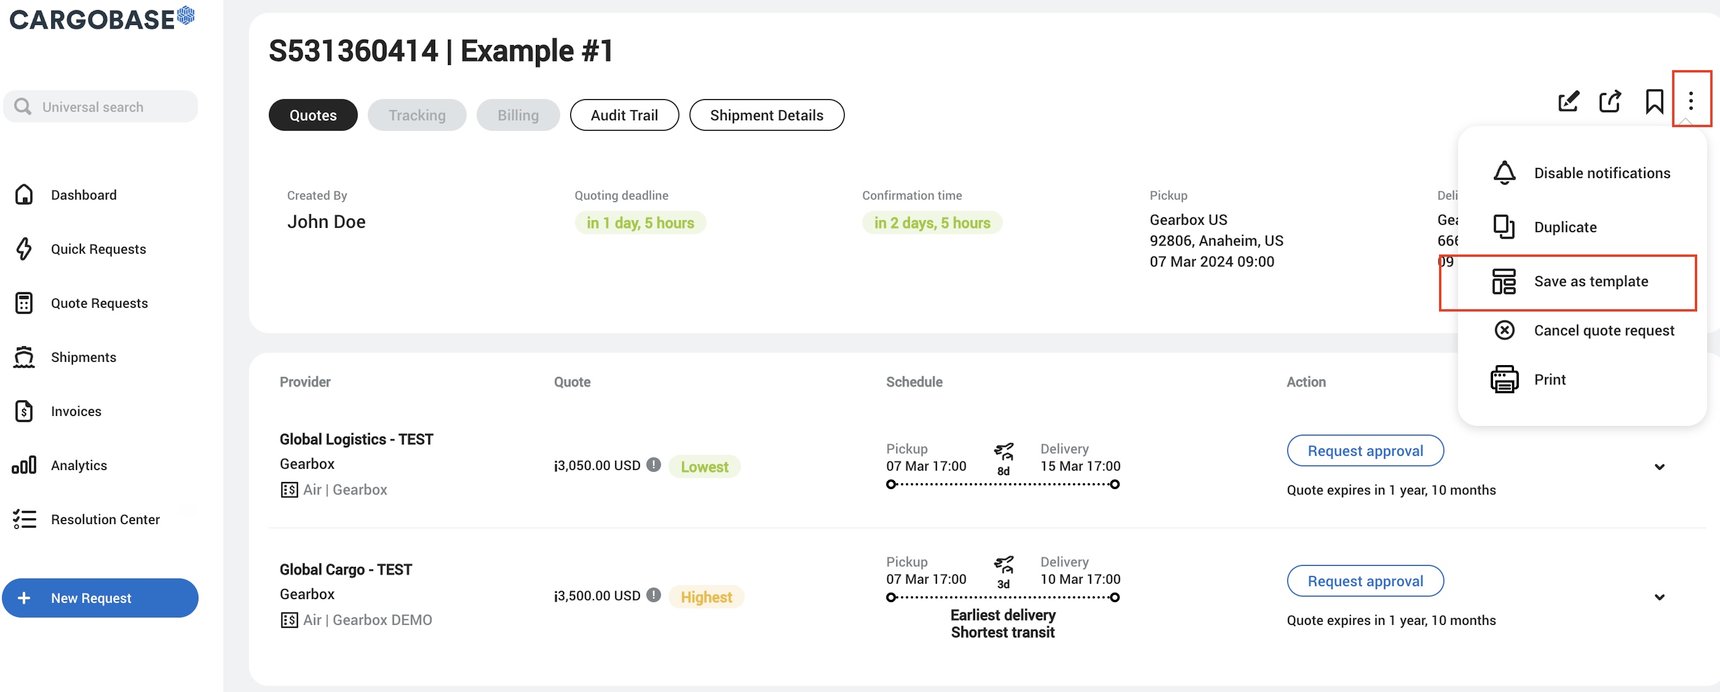Click the Universal search field
1720x692 pixels.
tap(110, 107)
